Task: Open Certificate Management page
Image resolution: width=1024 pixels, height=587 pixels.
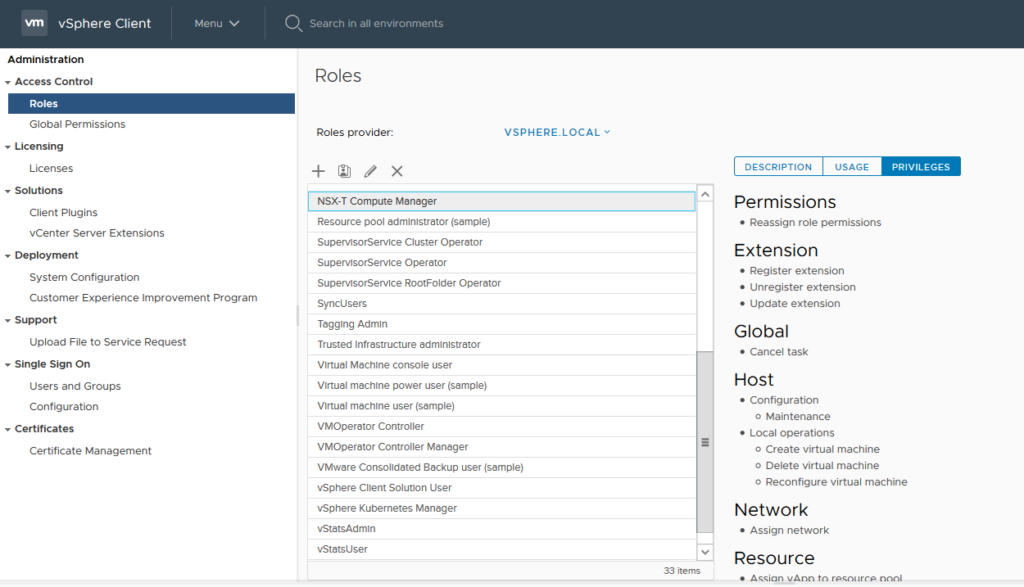Action: 90,451
